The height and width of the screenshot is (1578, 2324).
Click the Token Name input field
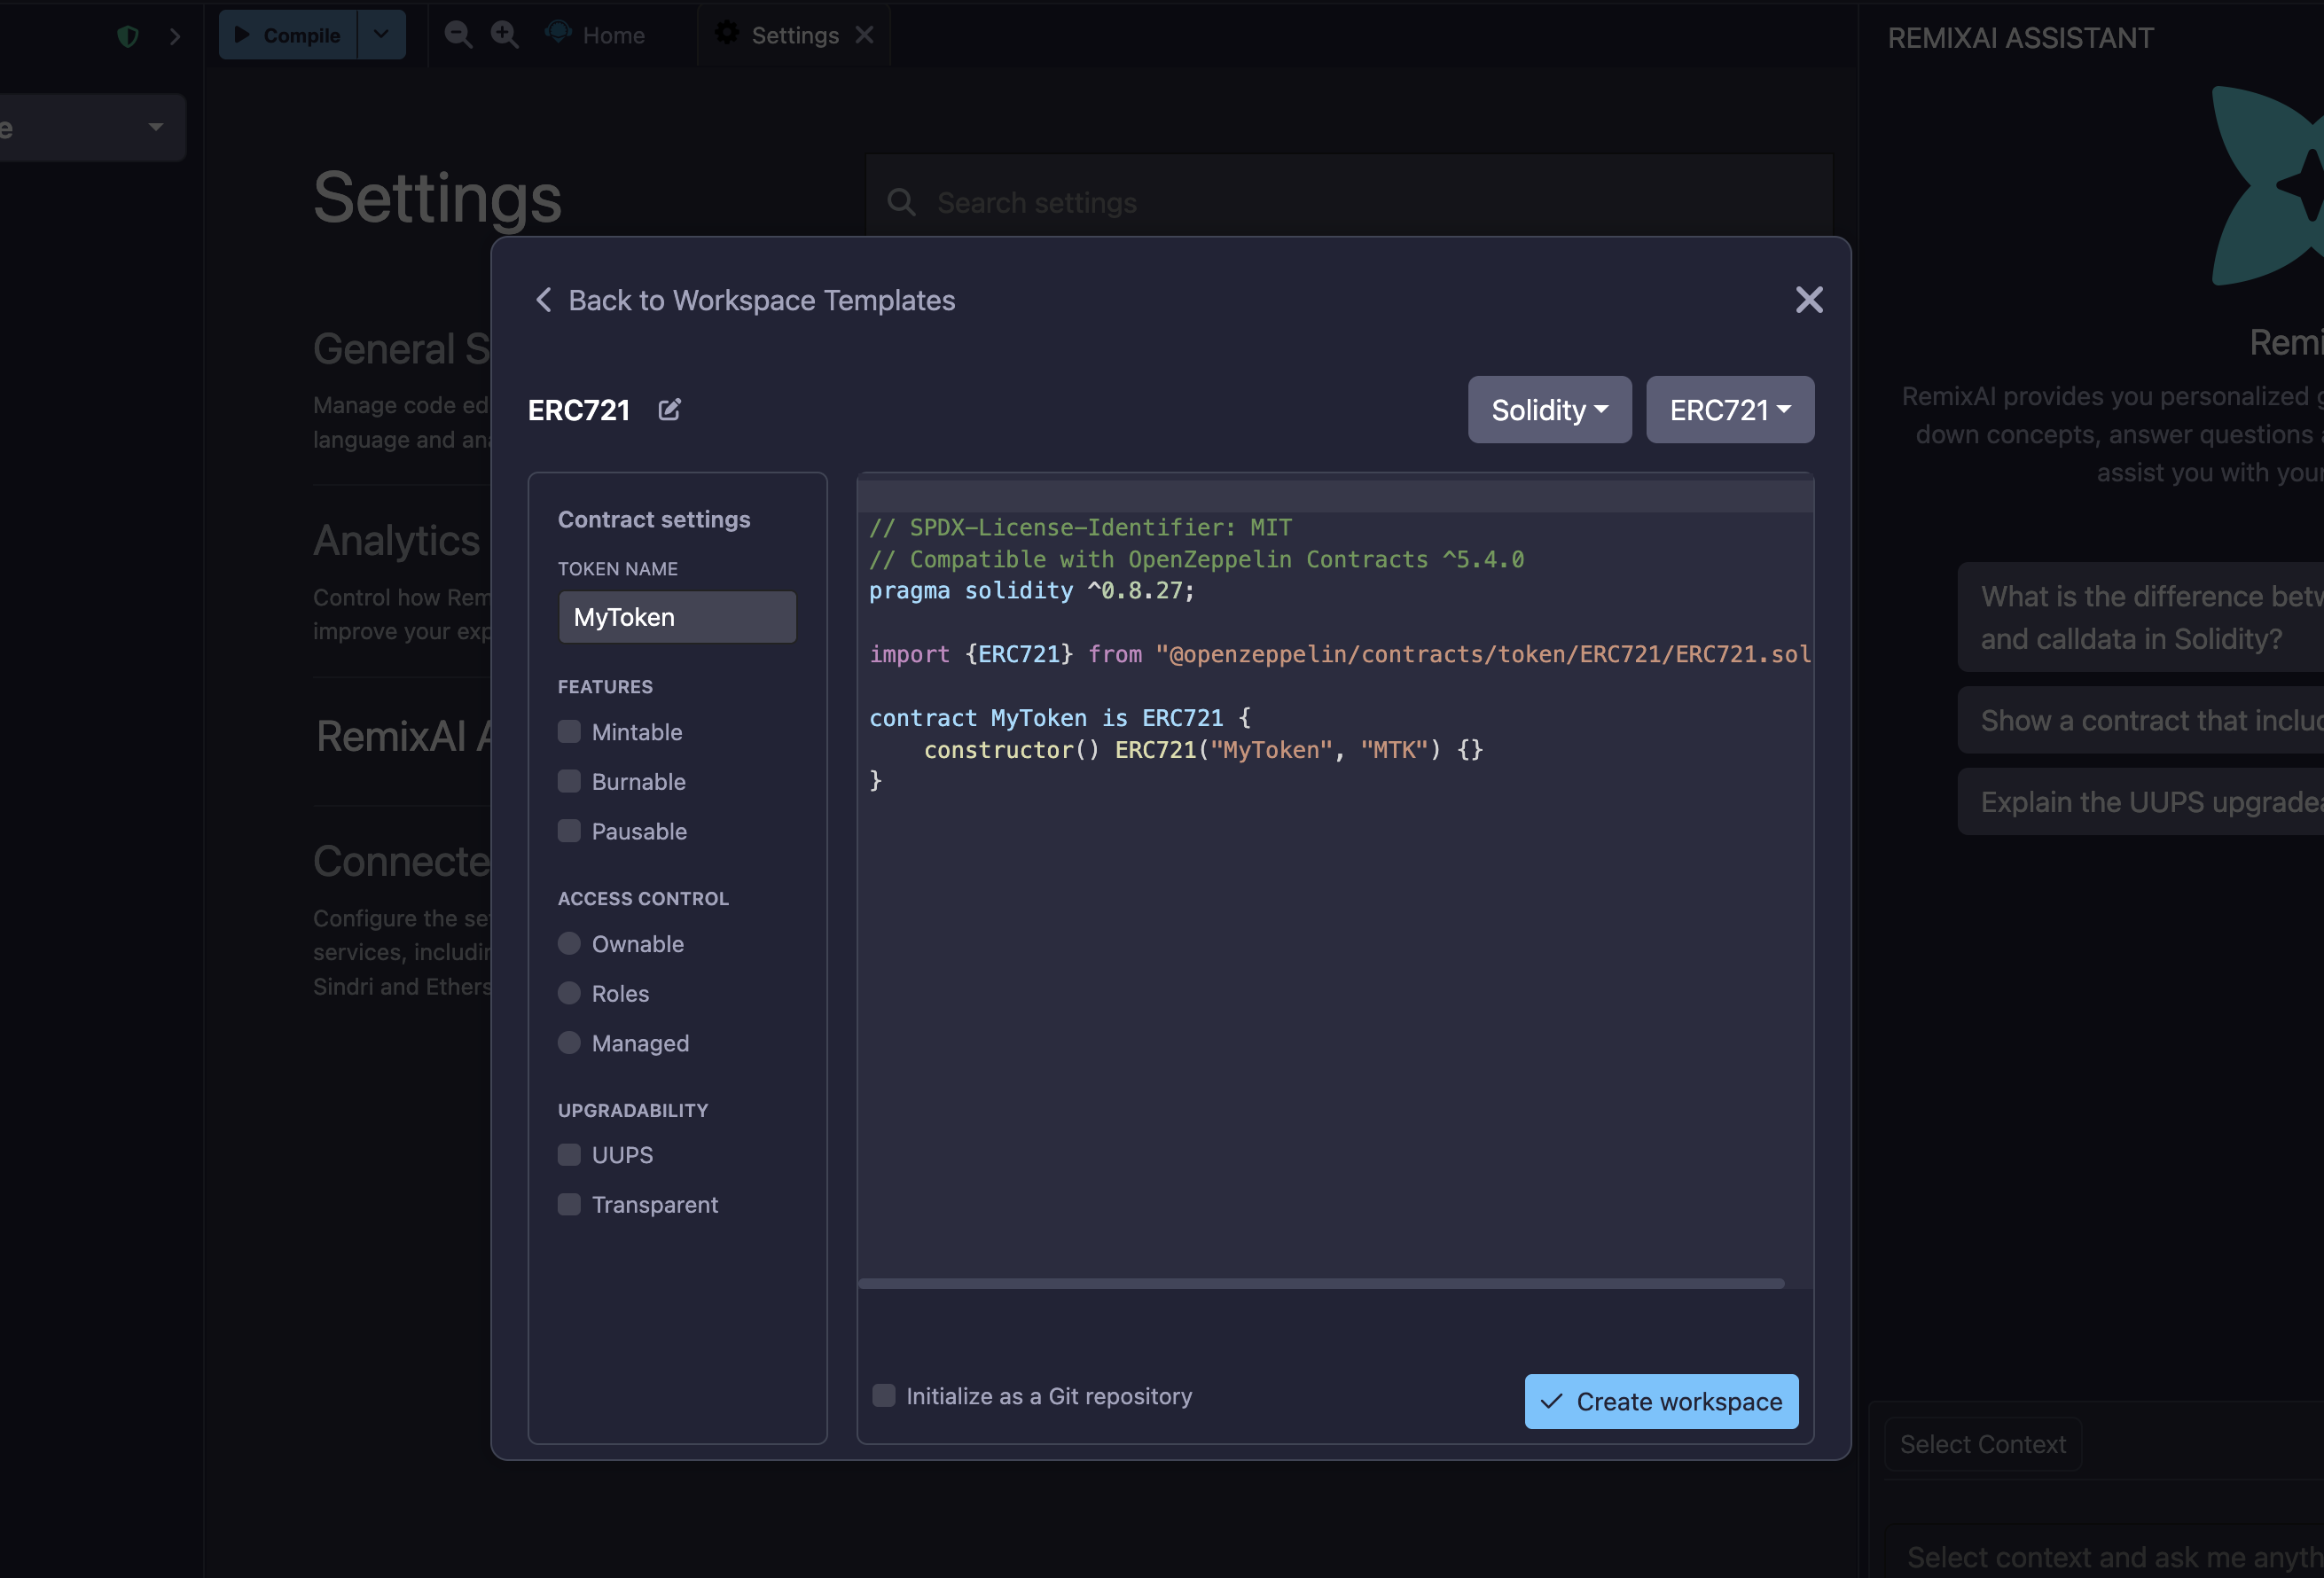[x=677, y=617]
